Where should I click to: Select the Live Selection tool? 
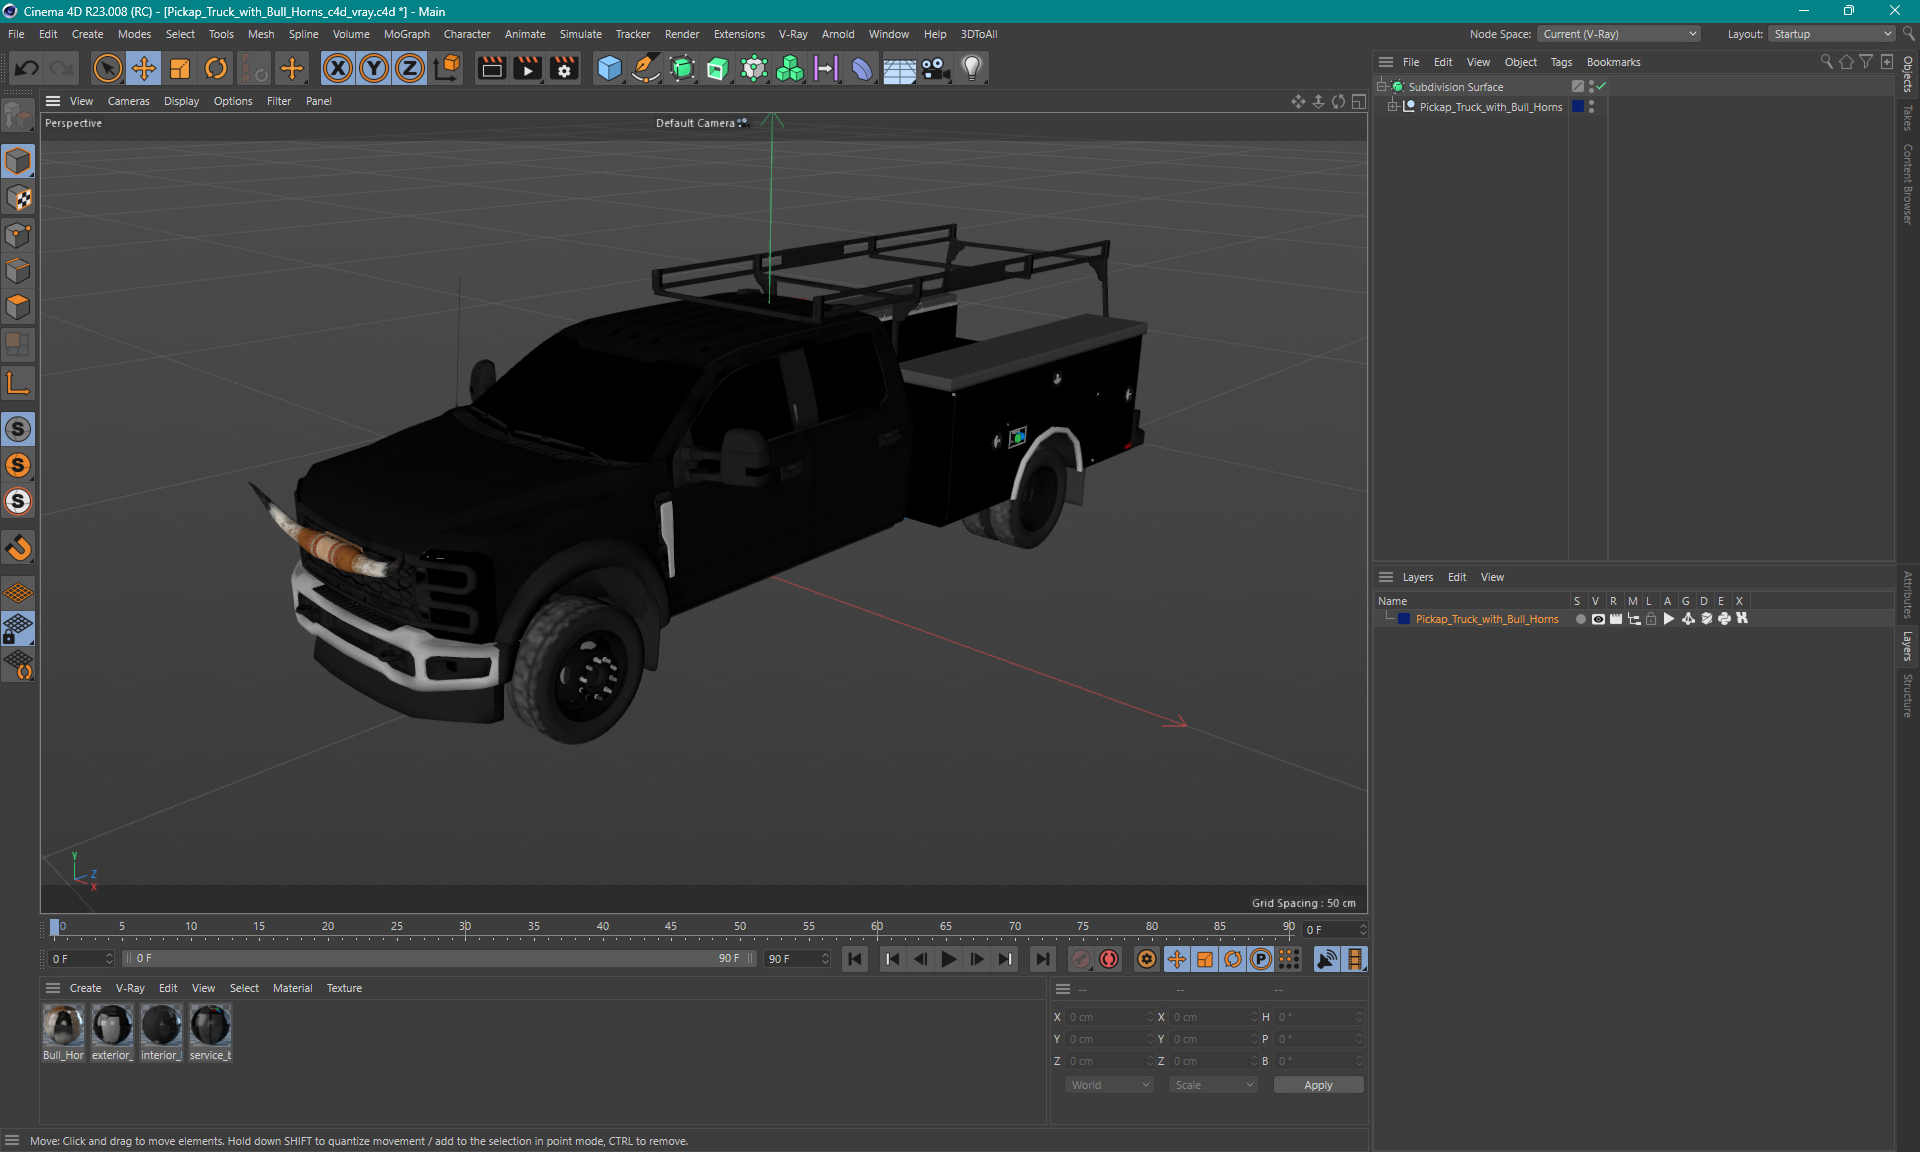click(107, 68)
